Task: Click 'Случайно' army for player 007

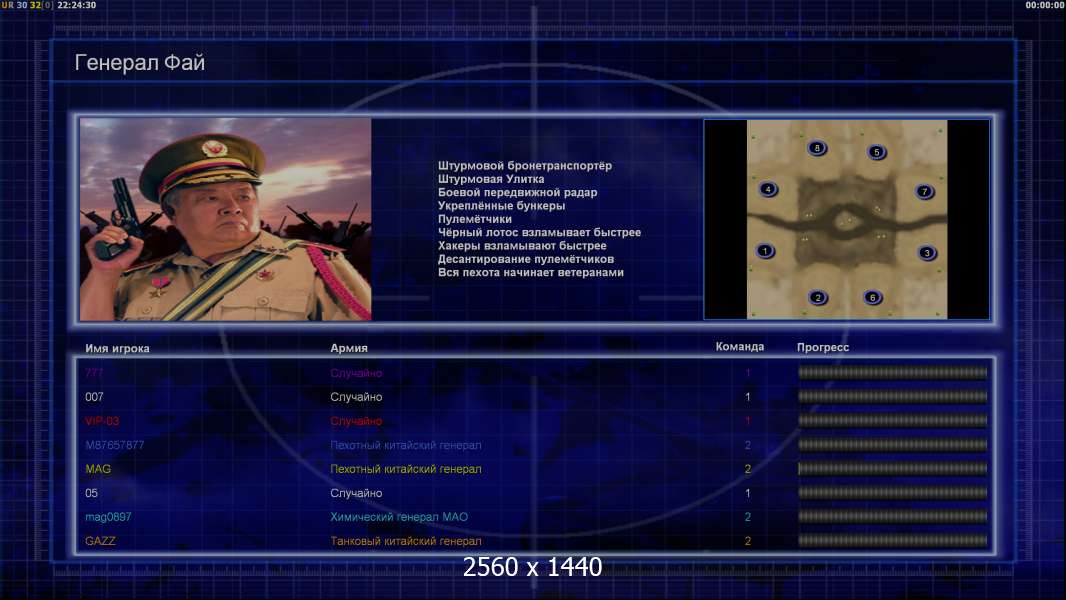Action: (356, 397)
